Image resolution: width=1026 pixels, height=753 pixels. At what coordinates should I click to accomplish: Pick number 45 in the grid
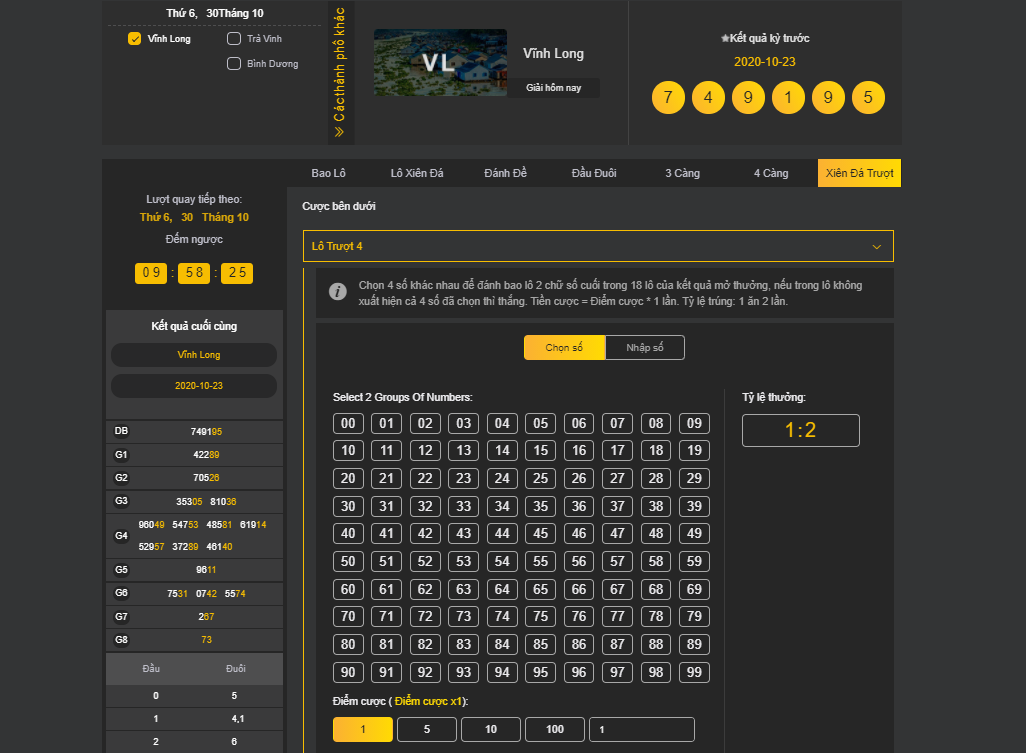pos(540,534)
